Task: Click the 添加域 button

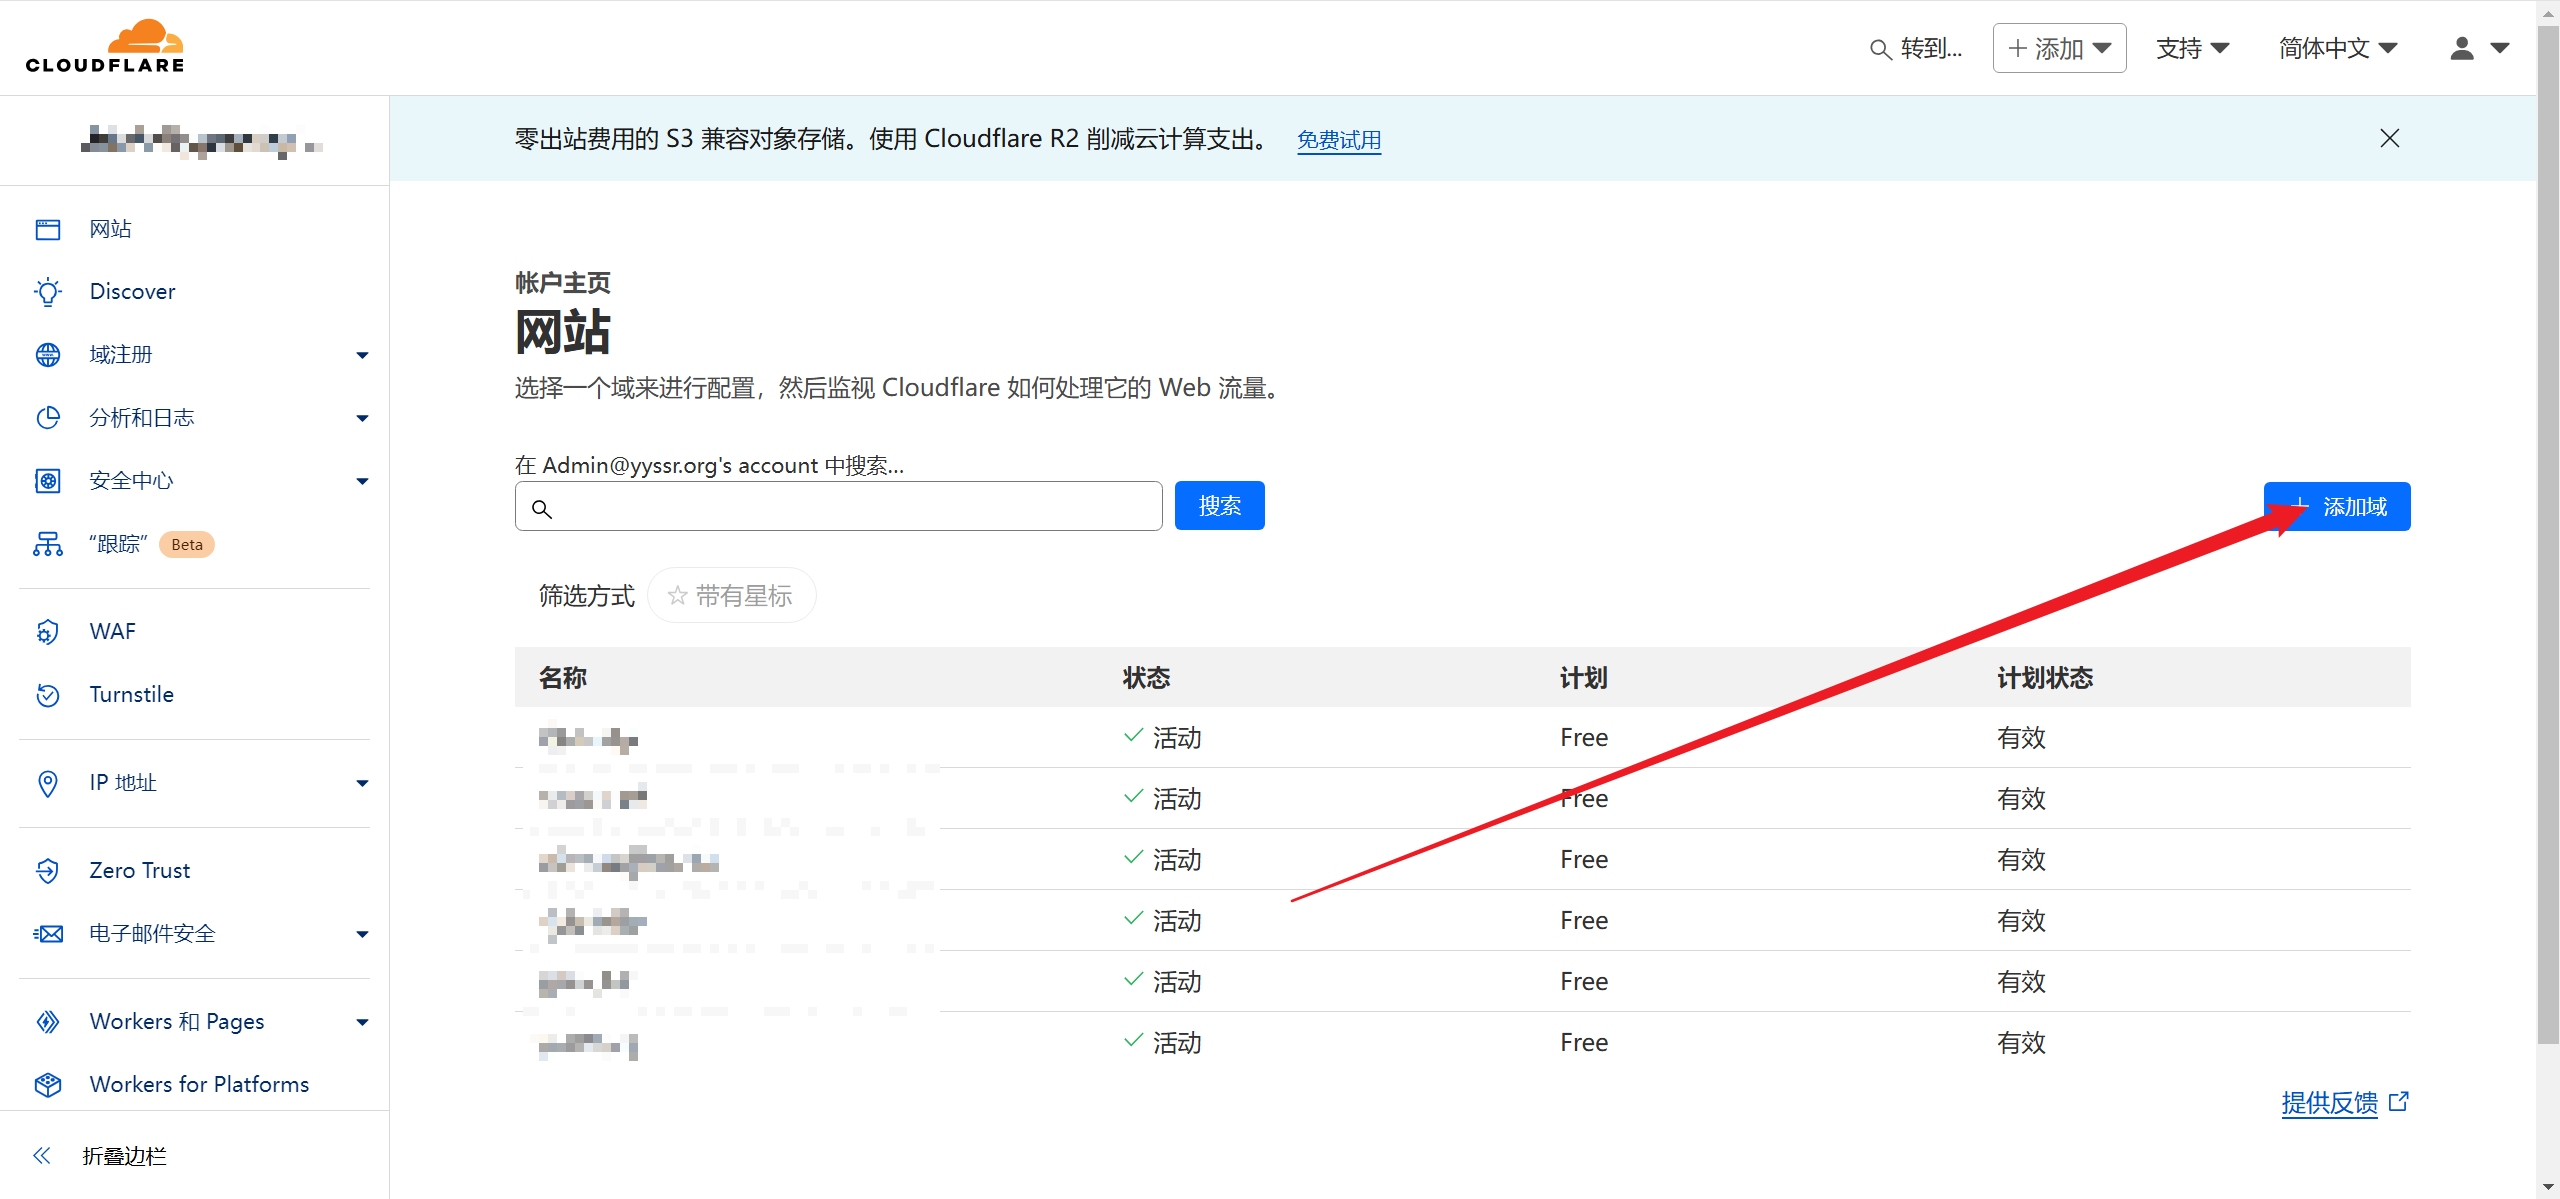Action: pos(2337,507)
